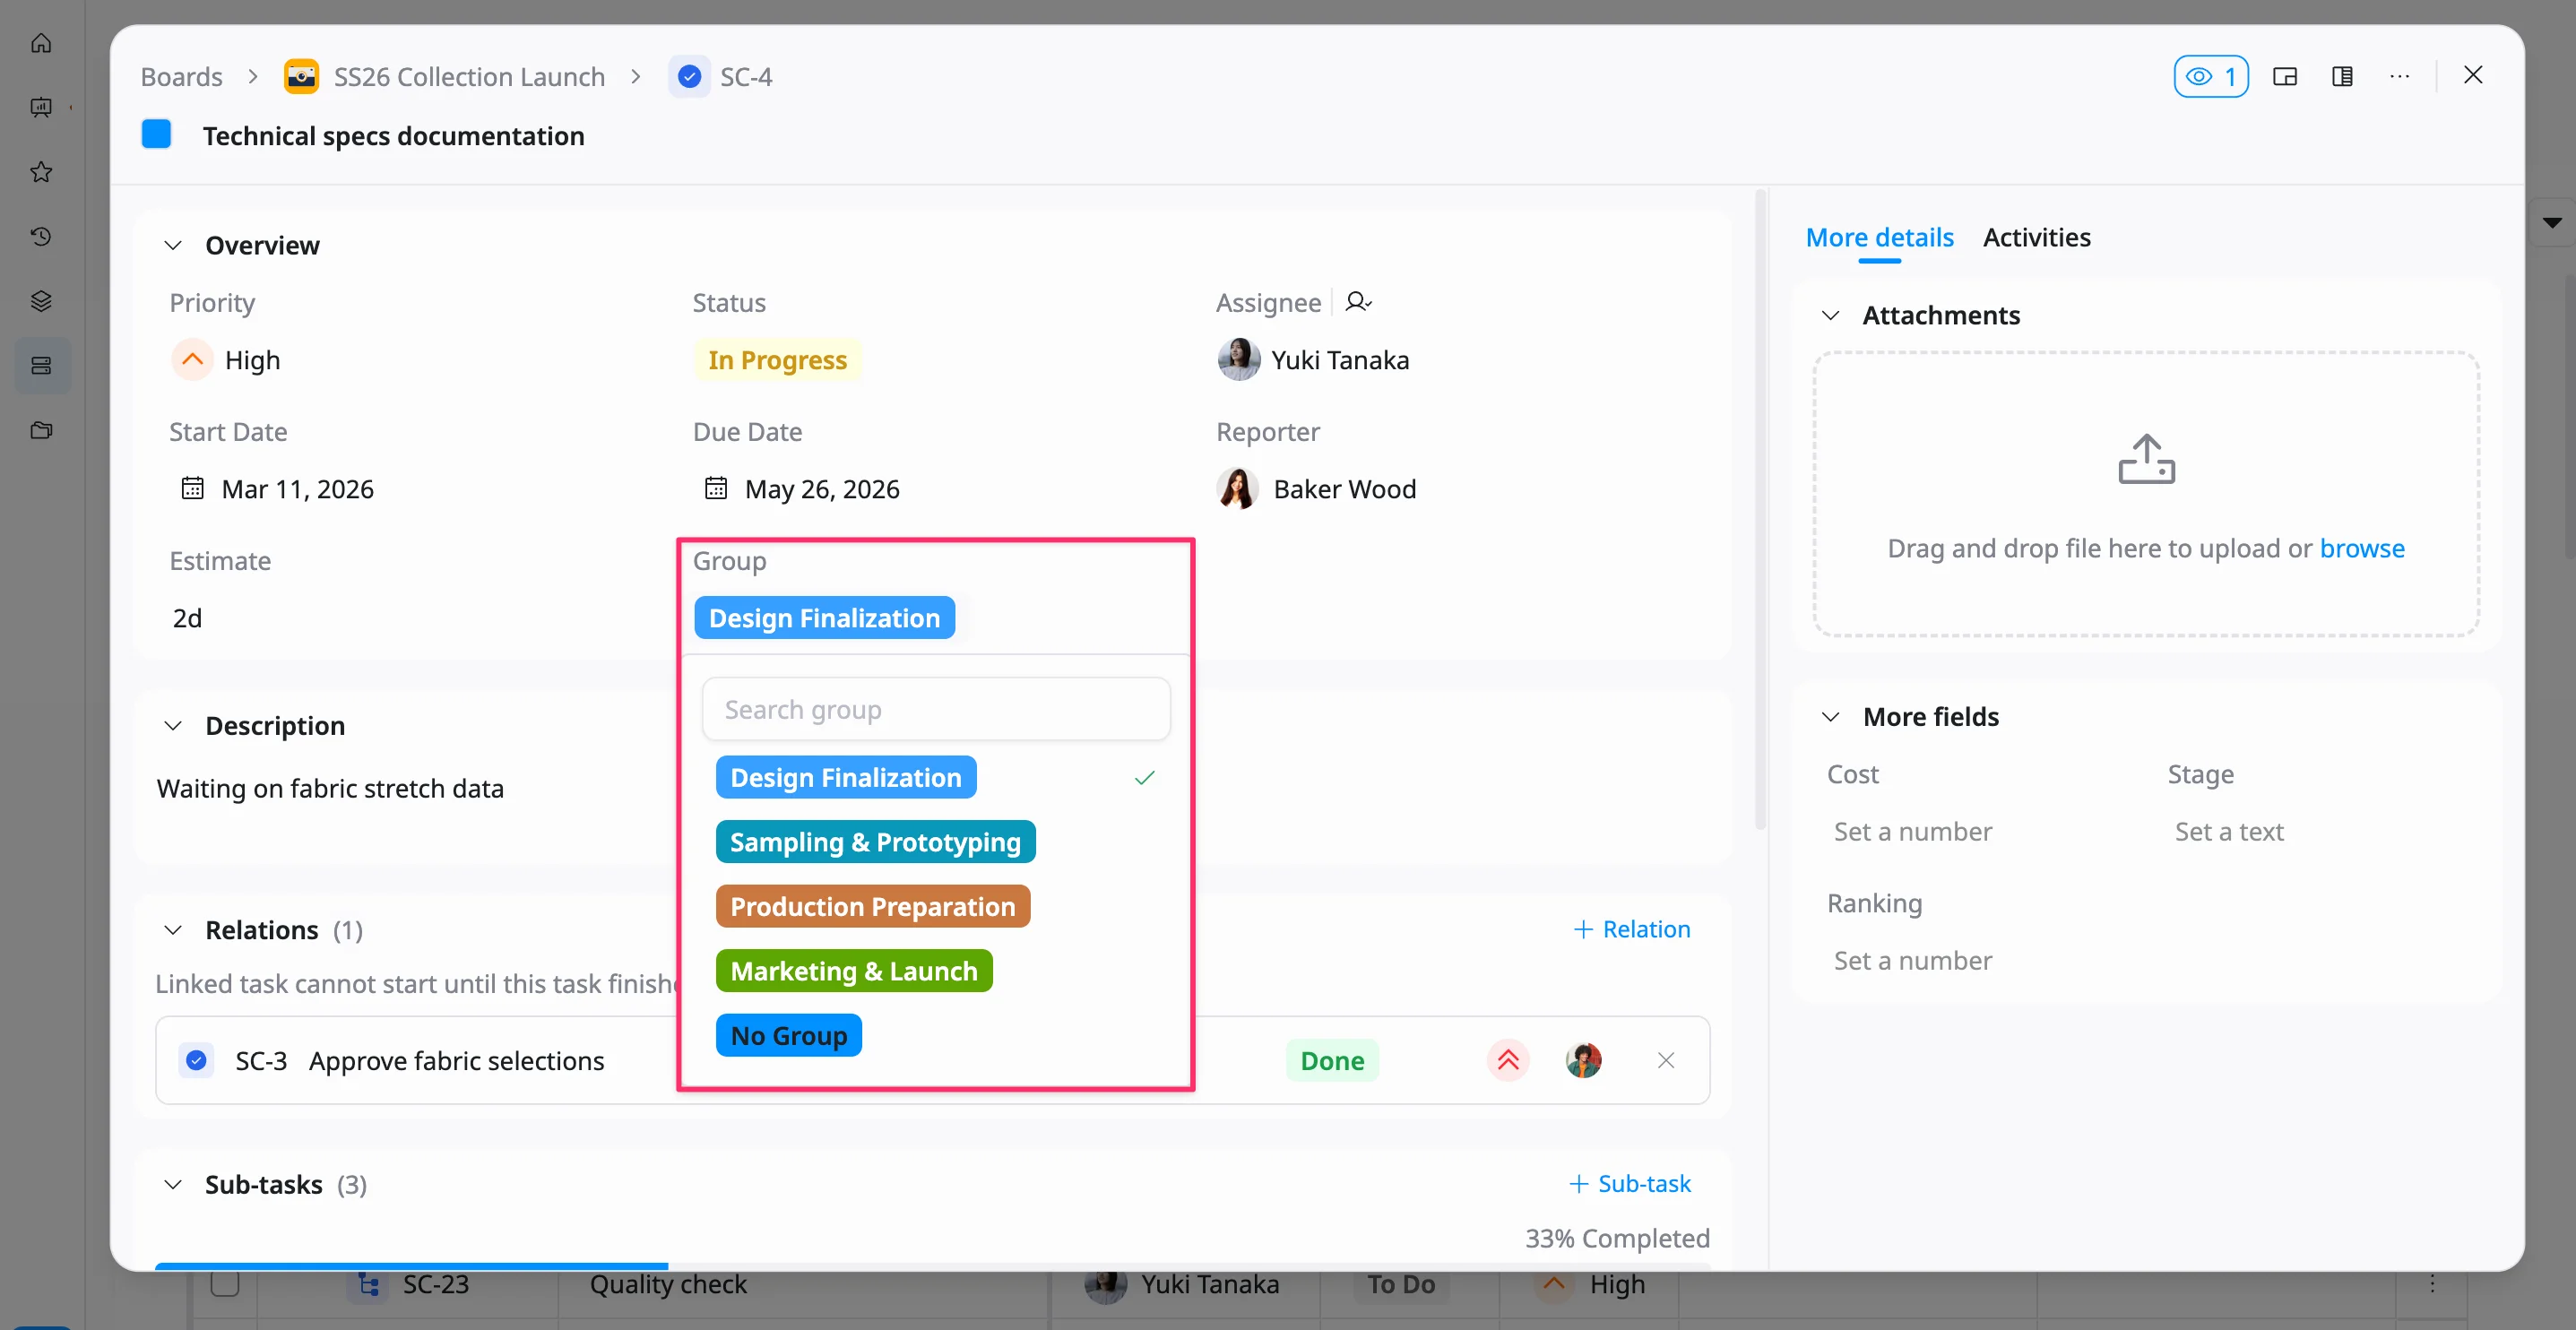This screenshot has width=2576, height=1330.
Task: Collapse the Sub-tasks section
Action: [x=172, y=1184]
